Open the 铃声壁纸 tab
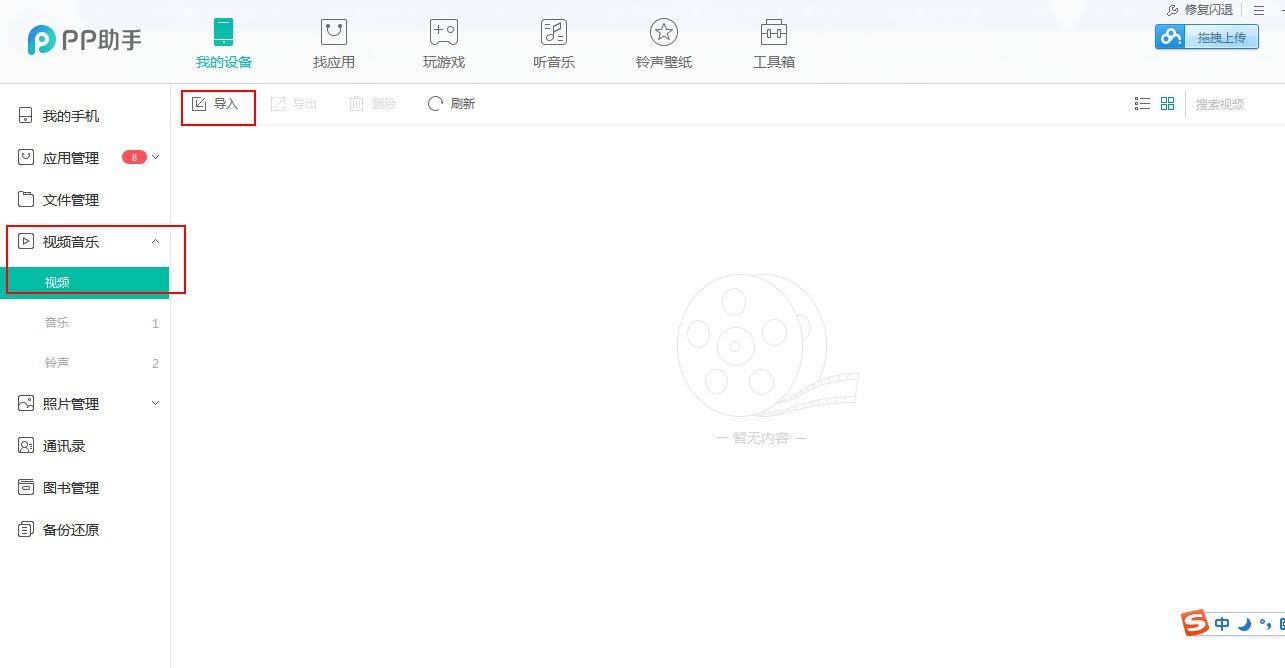Image resolution: width=1285 pixels, height=668 pixels. (664, 44)
